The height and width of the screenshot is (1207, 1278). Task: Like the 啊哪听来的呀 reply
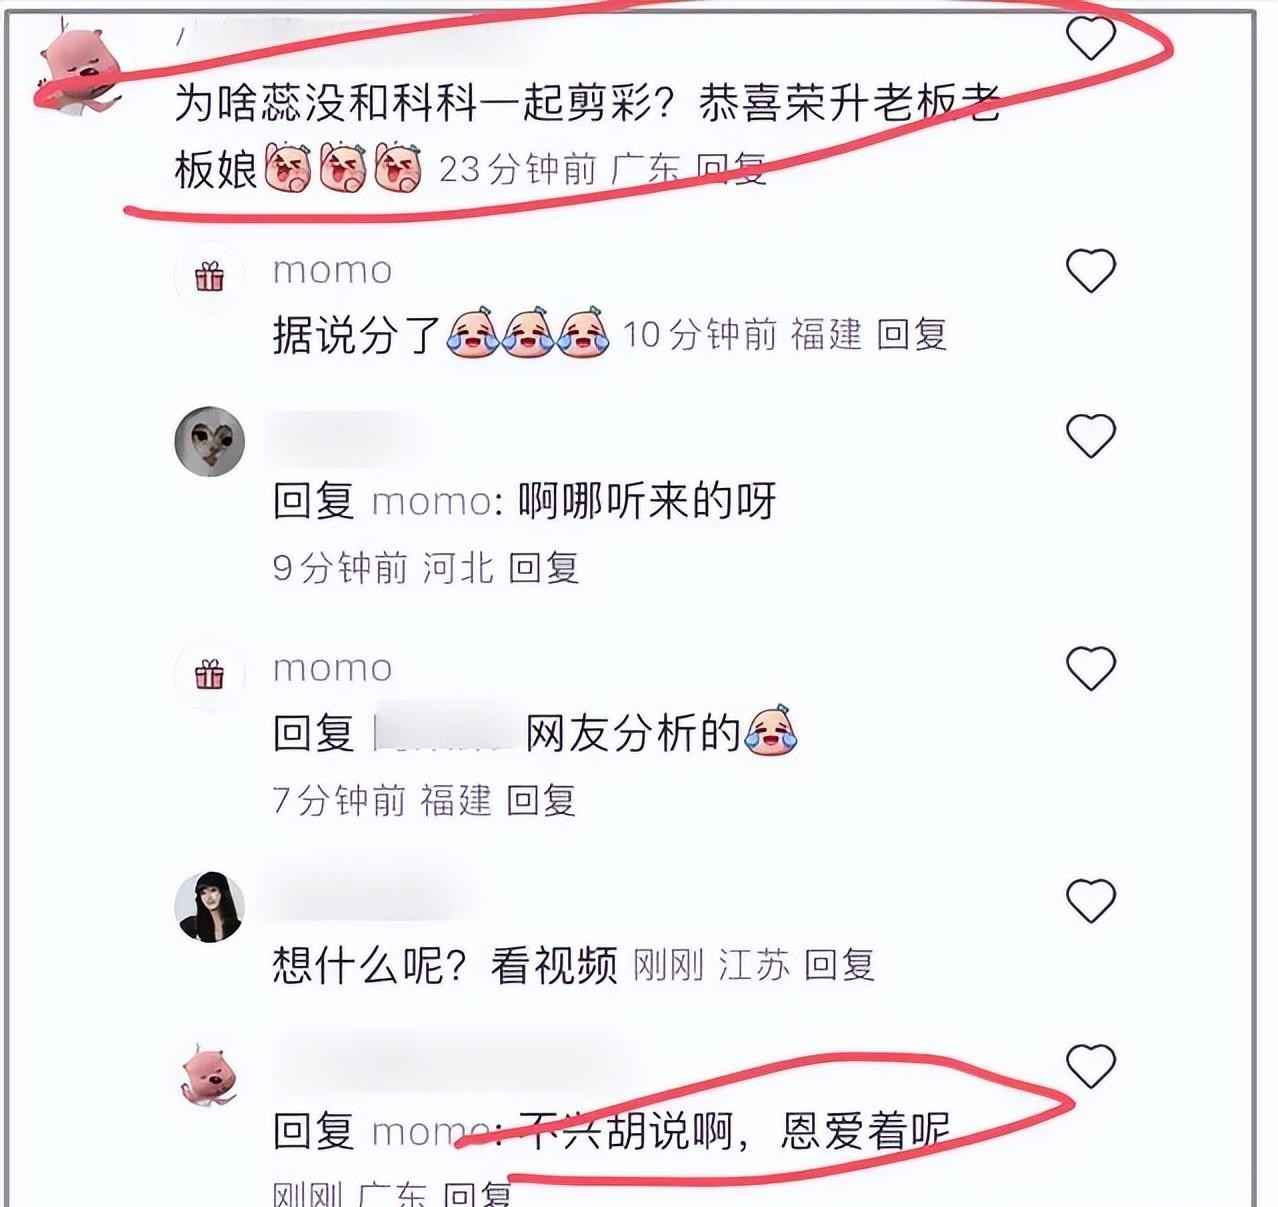(1090, 435)
